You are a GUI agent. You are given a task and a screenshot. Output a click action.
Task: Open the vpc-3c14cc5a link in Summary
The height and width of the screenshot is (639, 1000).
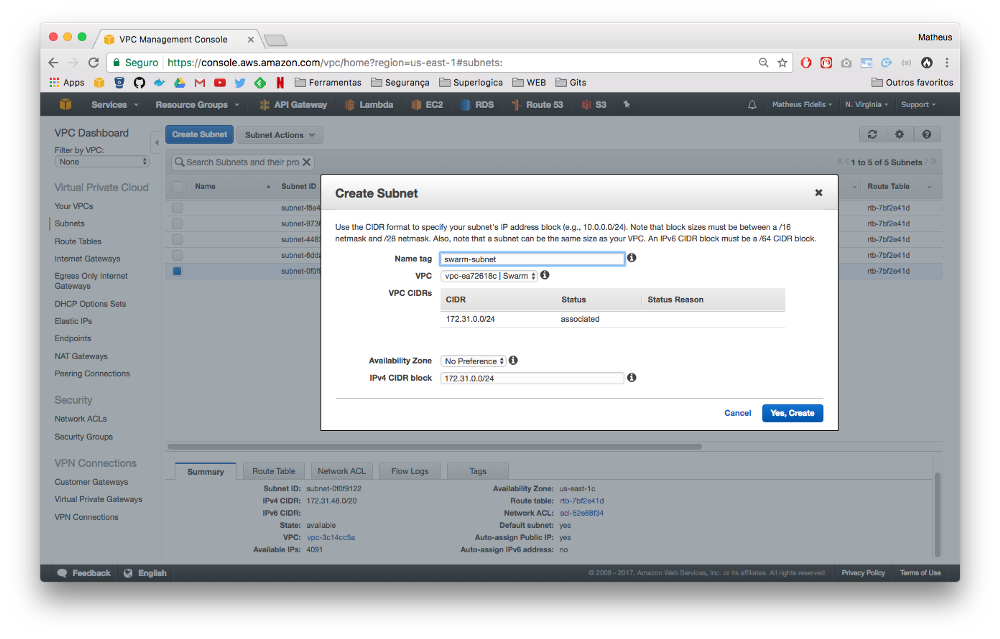(x=330, y=537)
